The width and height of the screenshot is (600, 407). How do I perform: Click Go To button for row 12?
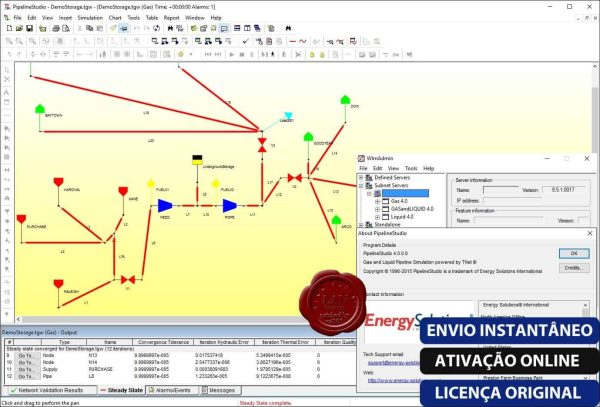pyautogui.click(x=26, y=376)
